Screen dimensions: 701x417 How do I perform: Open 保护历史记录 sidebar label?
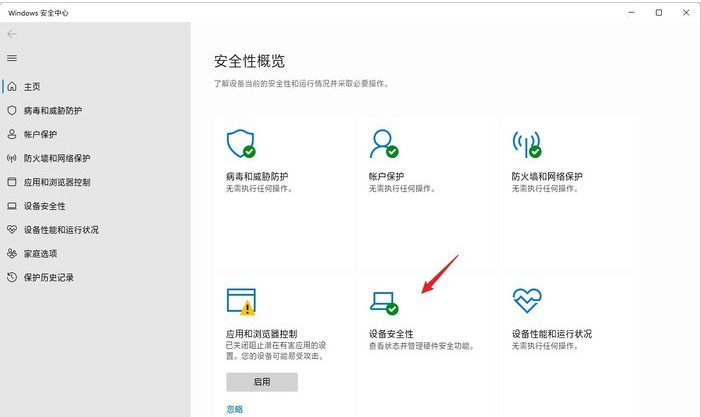[49, 278]
